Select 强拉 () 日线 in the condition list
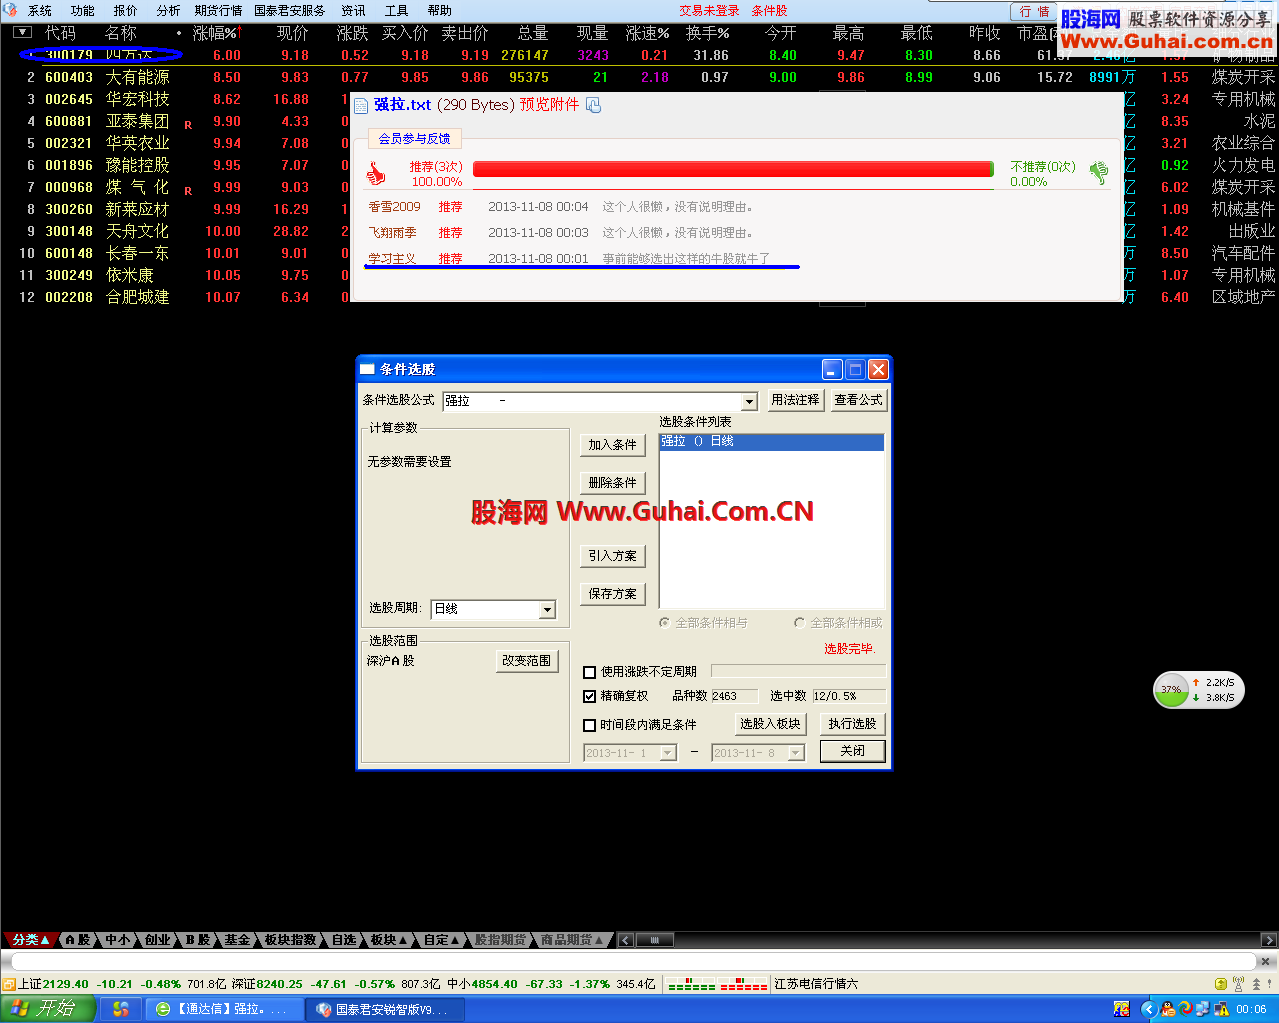 click(x=771, y=442)
